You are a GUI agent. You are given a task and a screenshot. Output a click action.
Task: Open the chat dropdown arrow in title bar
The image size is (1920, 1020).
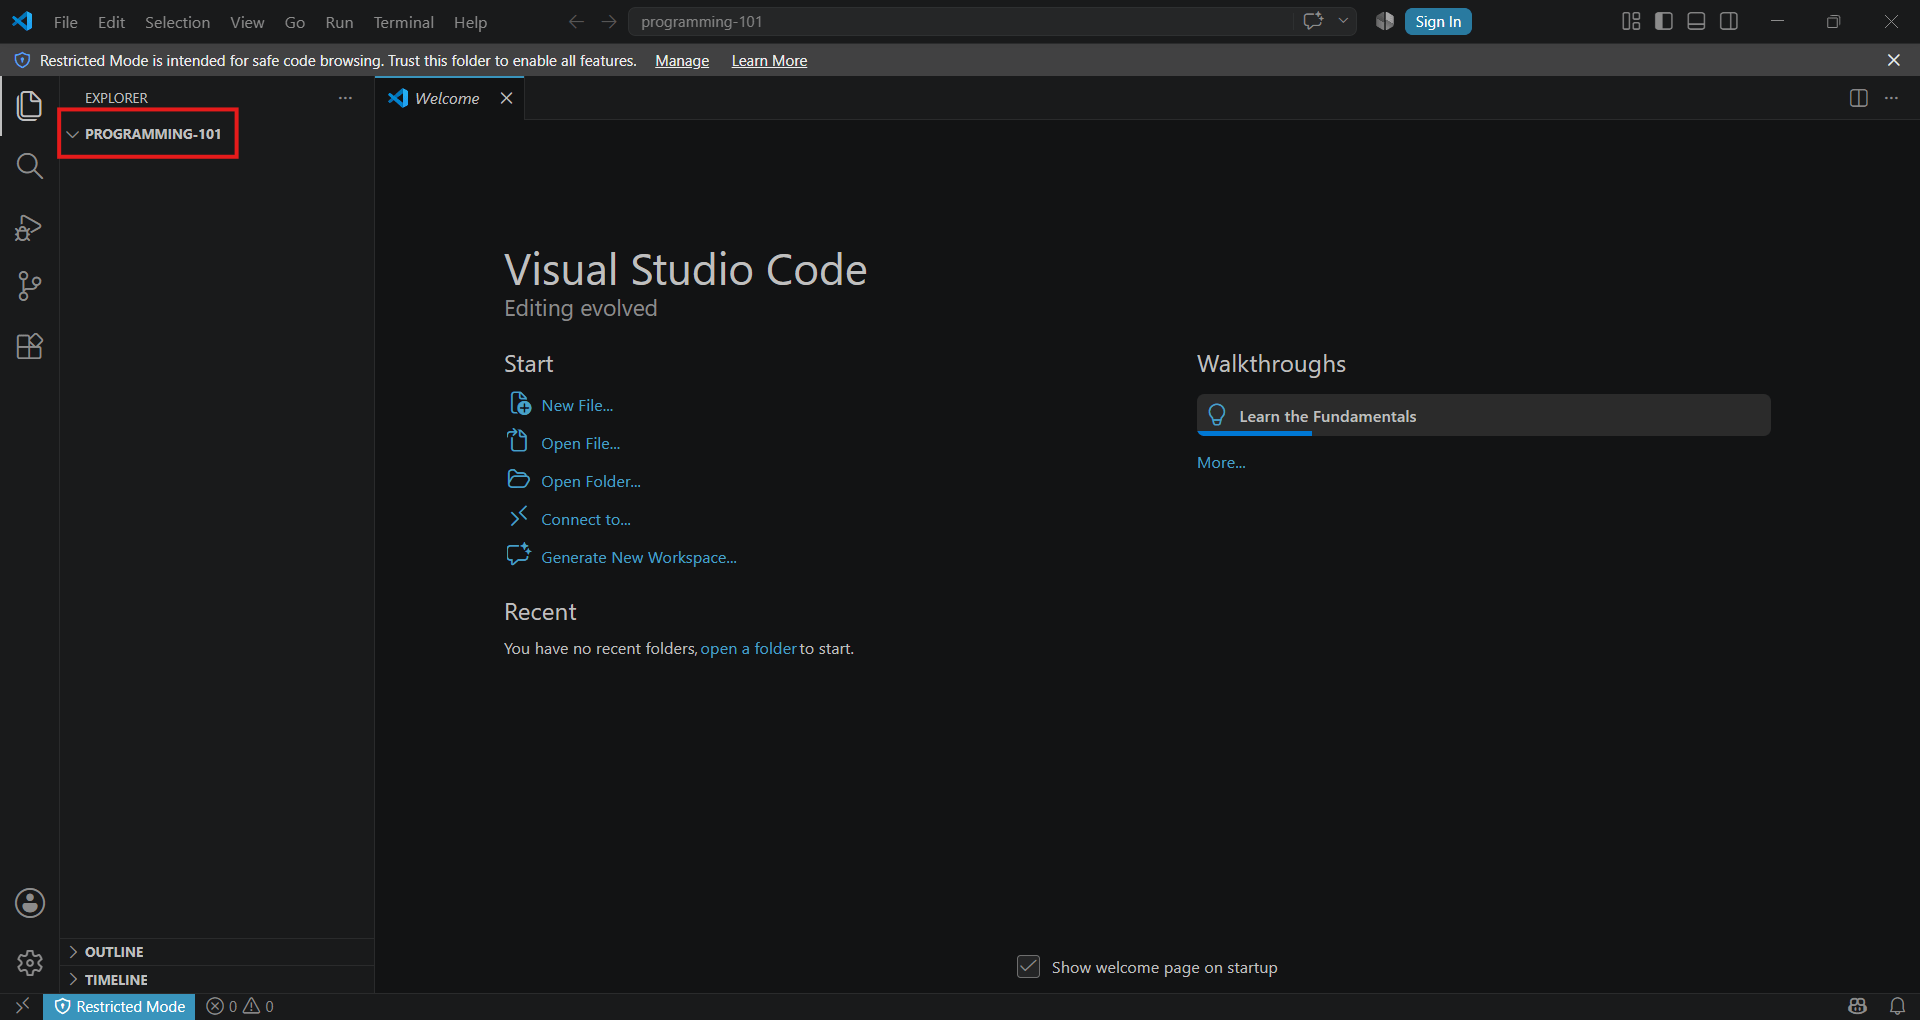(x=1343, y=21)
